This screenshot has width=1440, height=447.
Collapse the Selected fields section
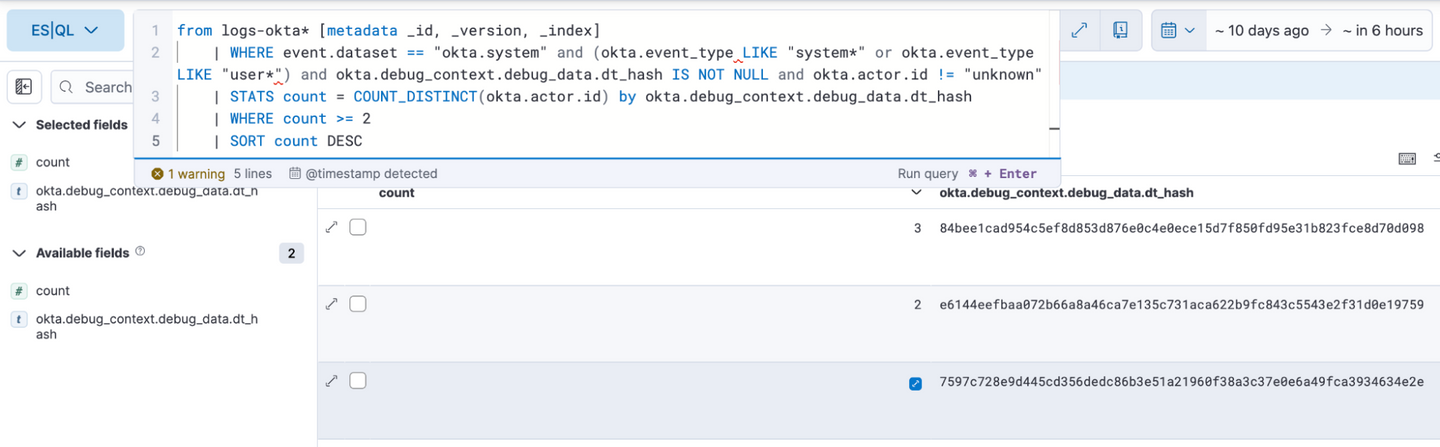(19, 125)
